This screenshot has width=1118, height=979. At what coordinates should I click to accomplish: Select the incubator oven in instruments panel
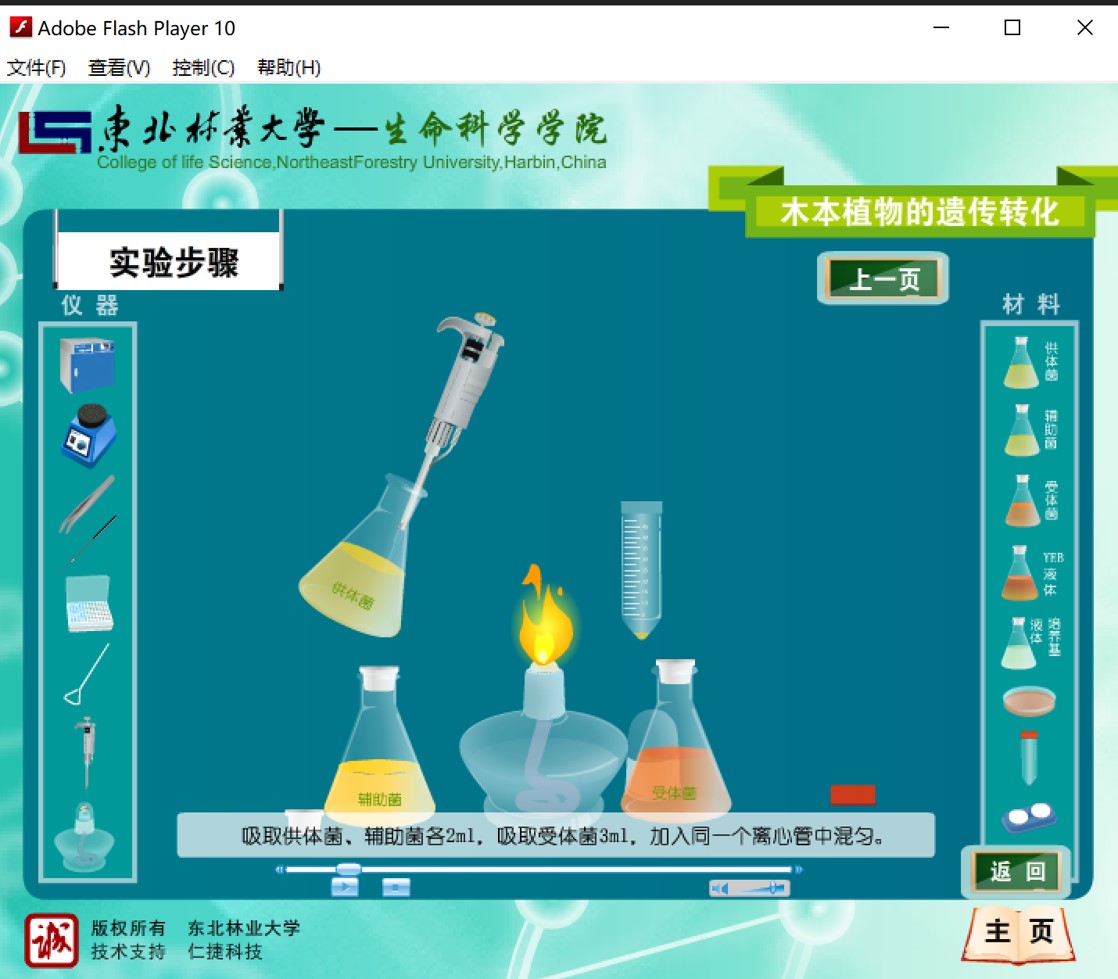(86, 365)
